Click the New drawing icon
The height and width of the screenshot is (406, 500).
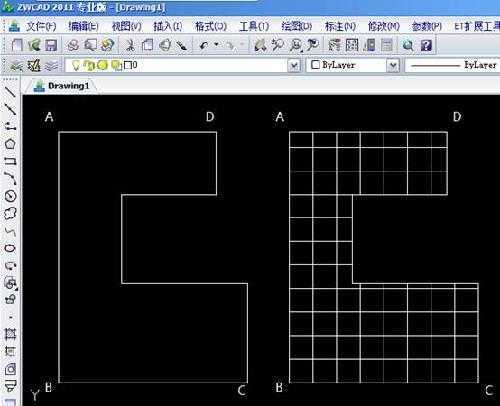(x=16, y=45)
